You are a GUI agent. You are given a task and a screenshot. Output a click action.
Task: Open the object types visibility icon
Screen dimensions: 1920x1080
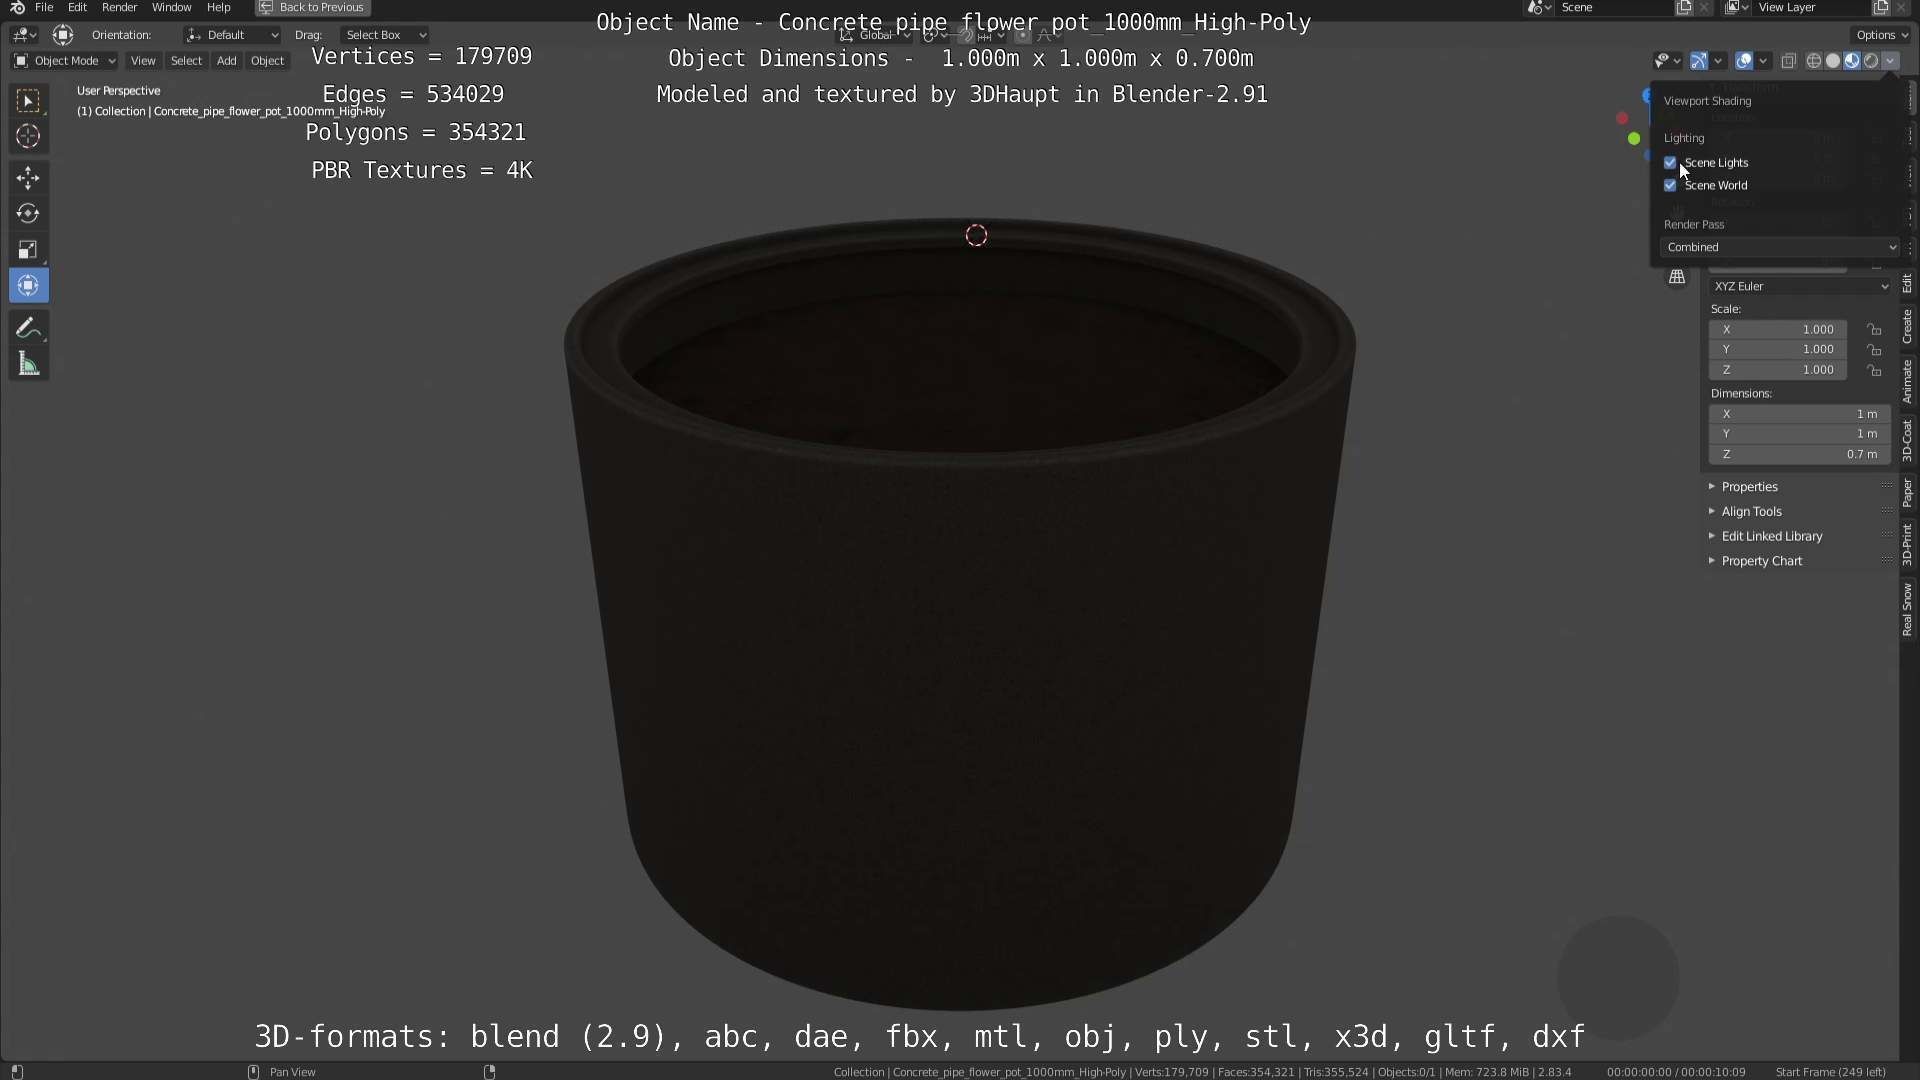tap(1666, 61)
